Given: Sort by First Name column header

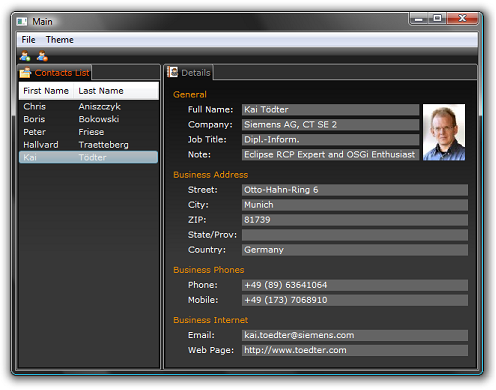Looking at the screenshot, I should [x=46, y=91].
